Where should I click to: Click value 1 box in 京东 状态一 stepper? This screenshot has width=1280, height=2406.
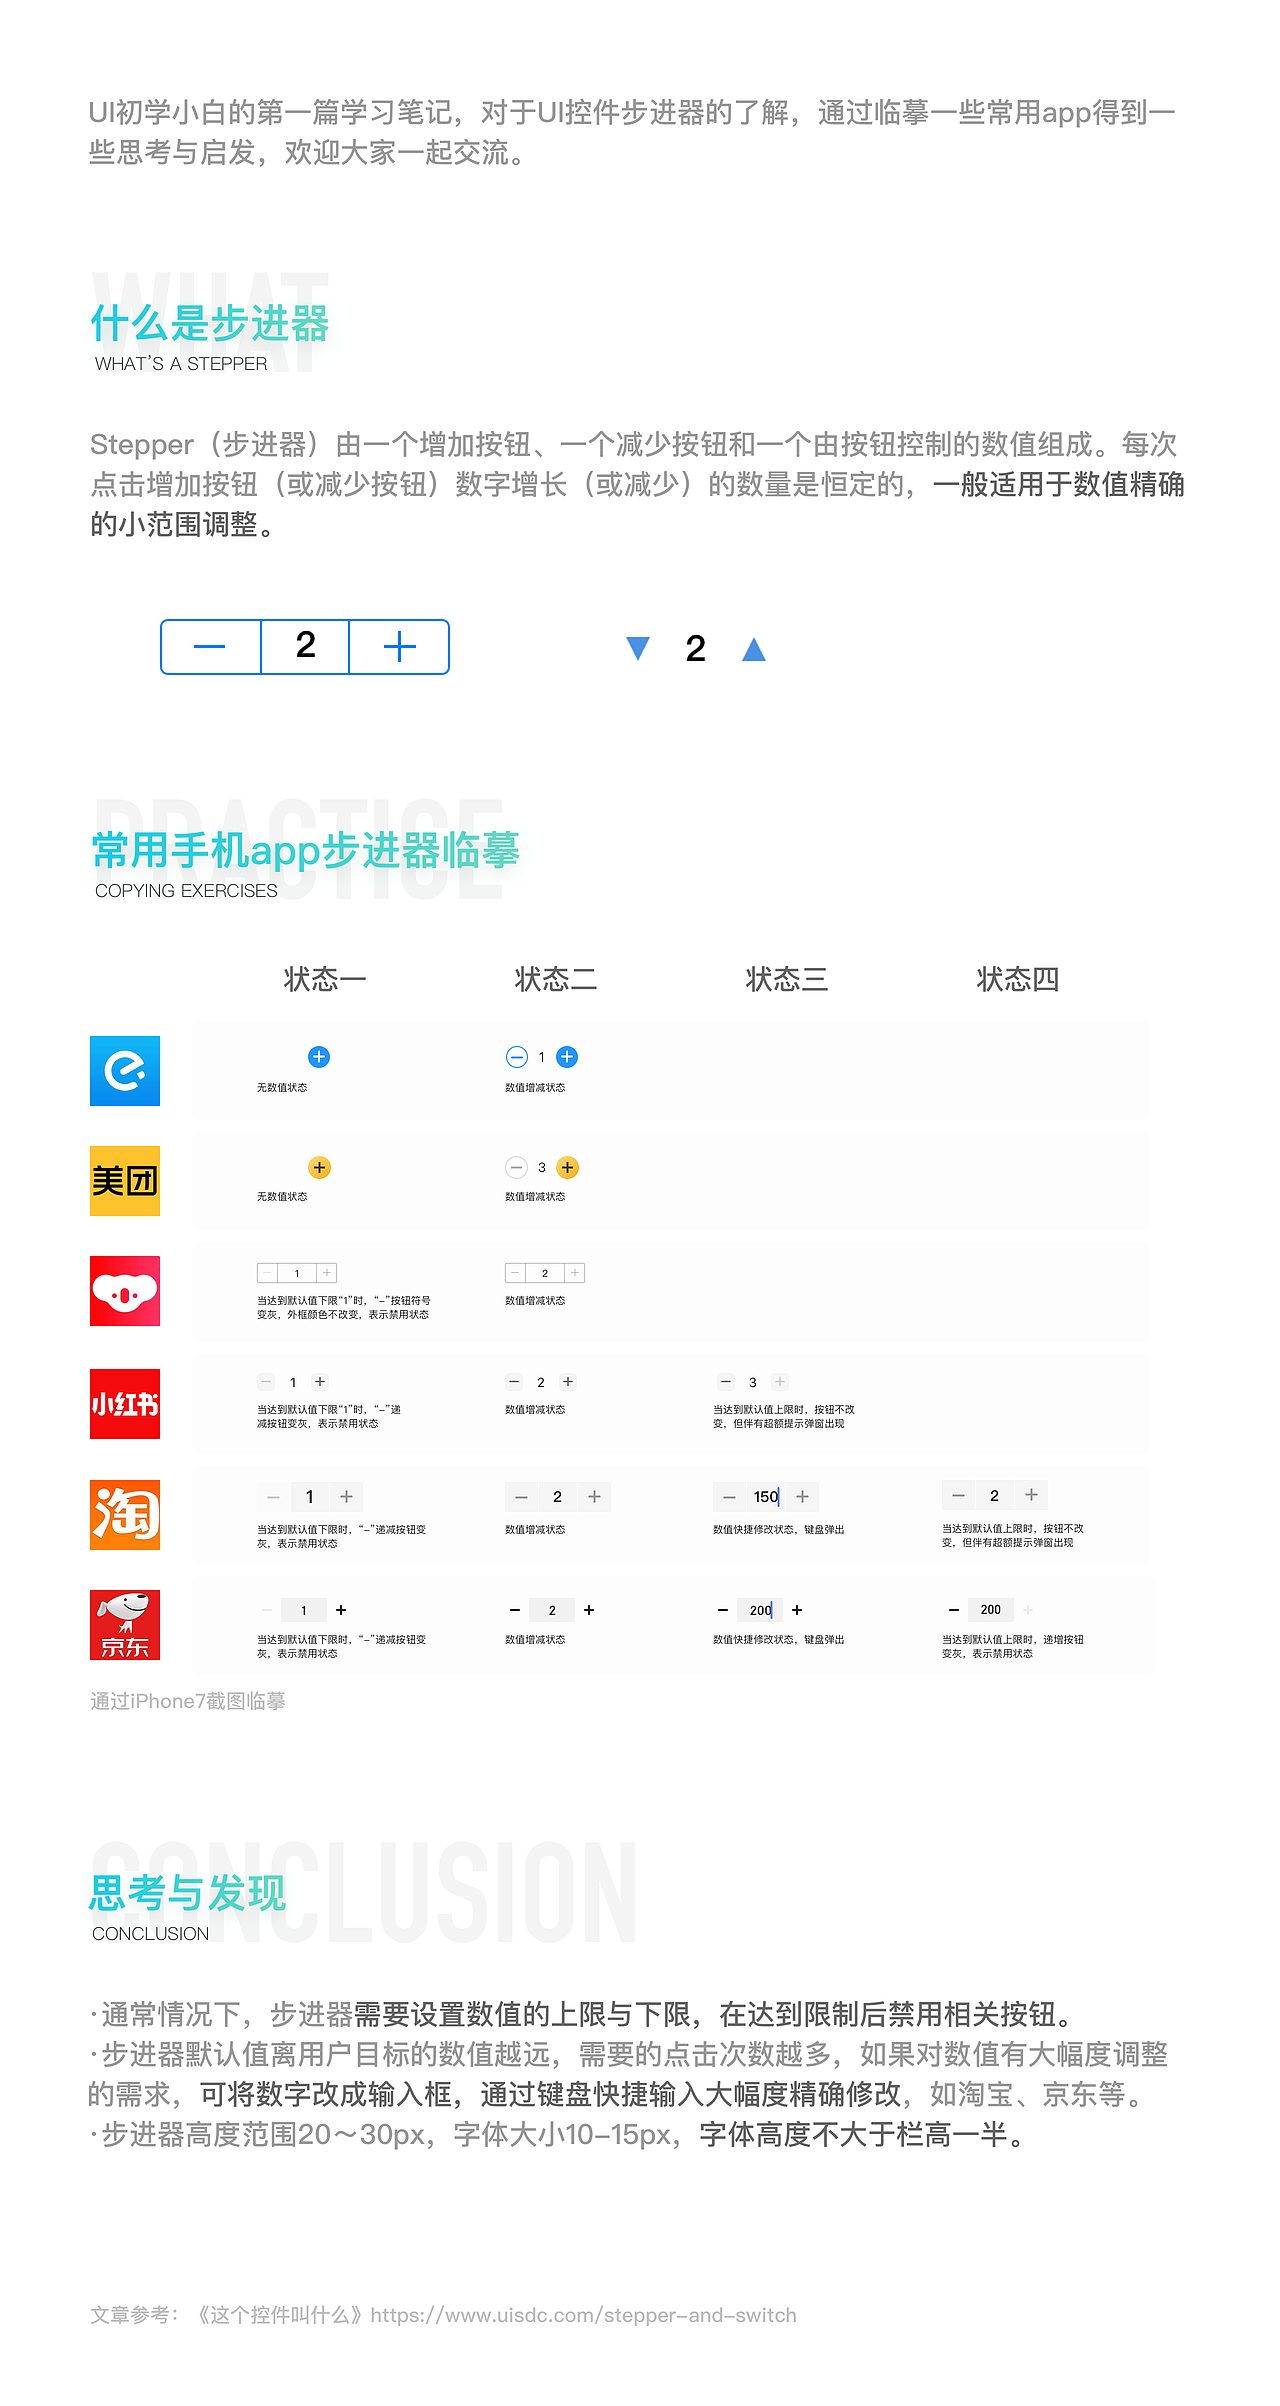click(x=304, y=1610)
